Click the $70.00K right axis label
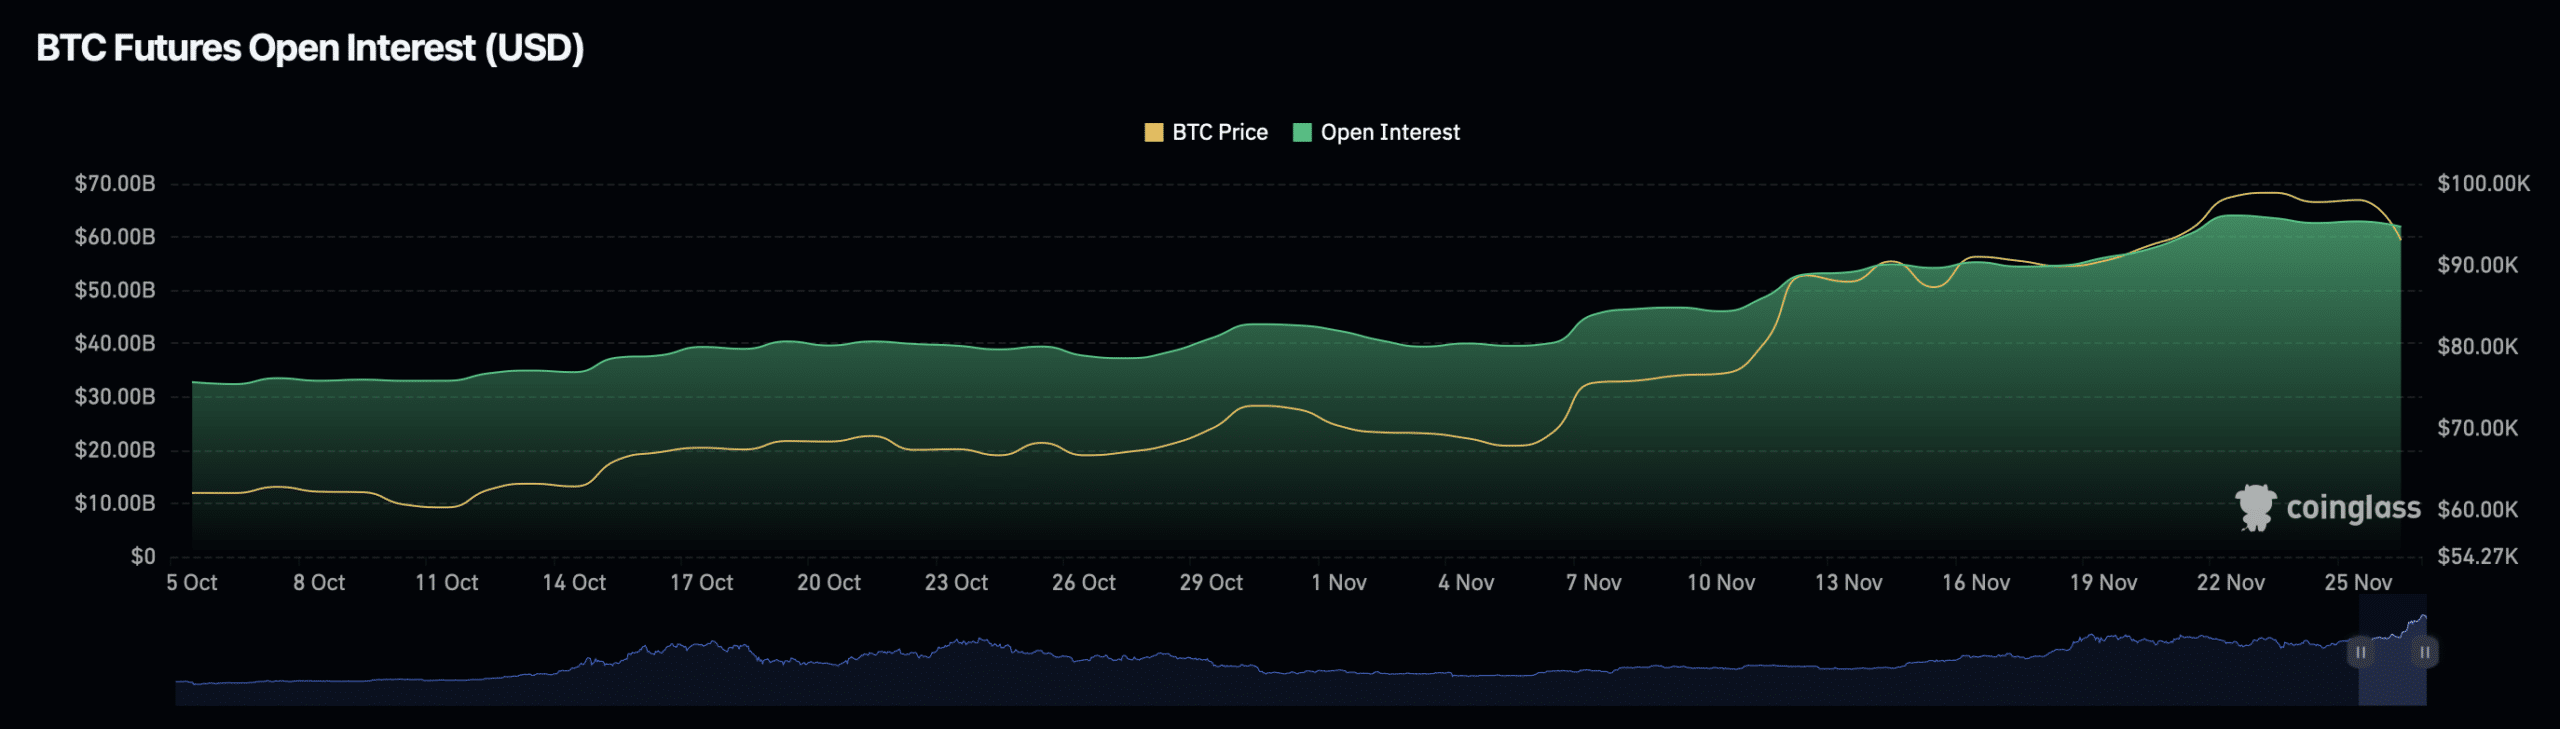Image resolution: width=2560 pixels, height=729 pixels. click(2477, 428)
